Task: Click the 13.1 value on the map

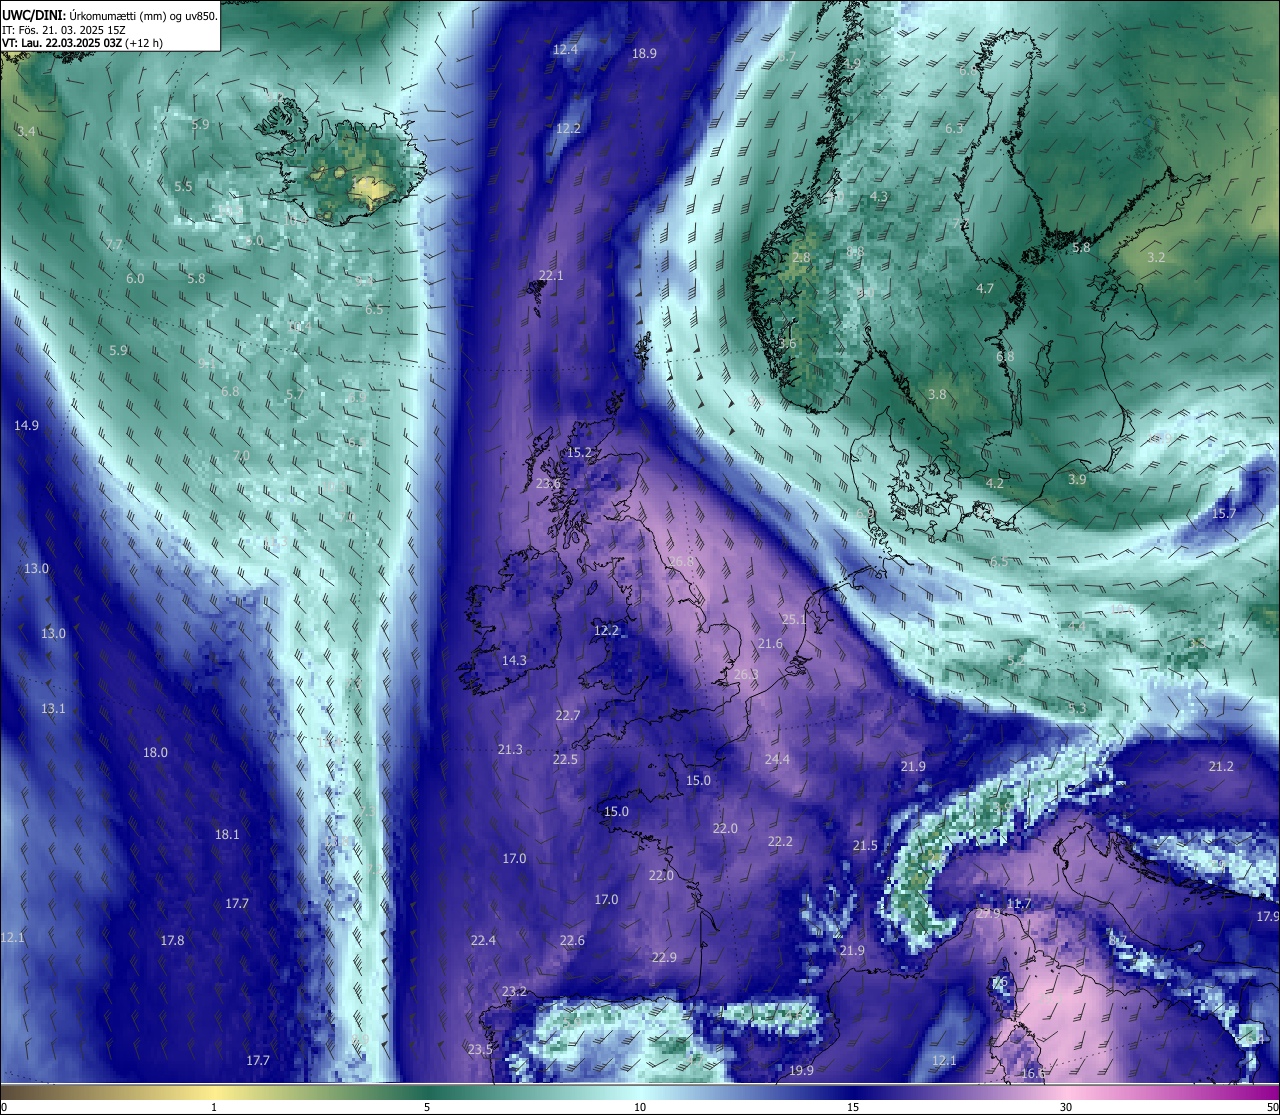Action: click(x=53, y=709)
